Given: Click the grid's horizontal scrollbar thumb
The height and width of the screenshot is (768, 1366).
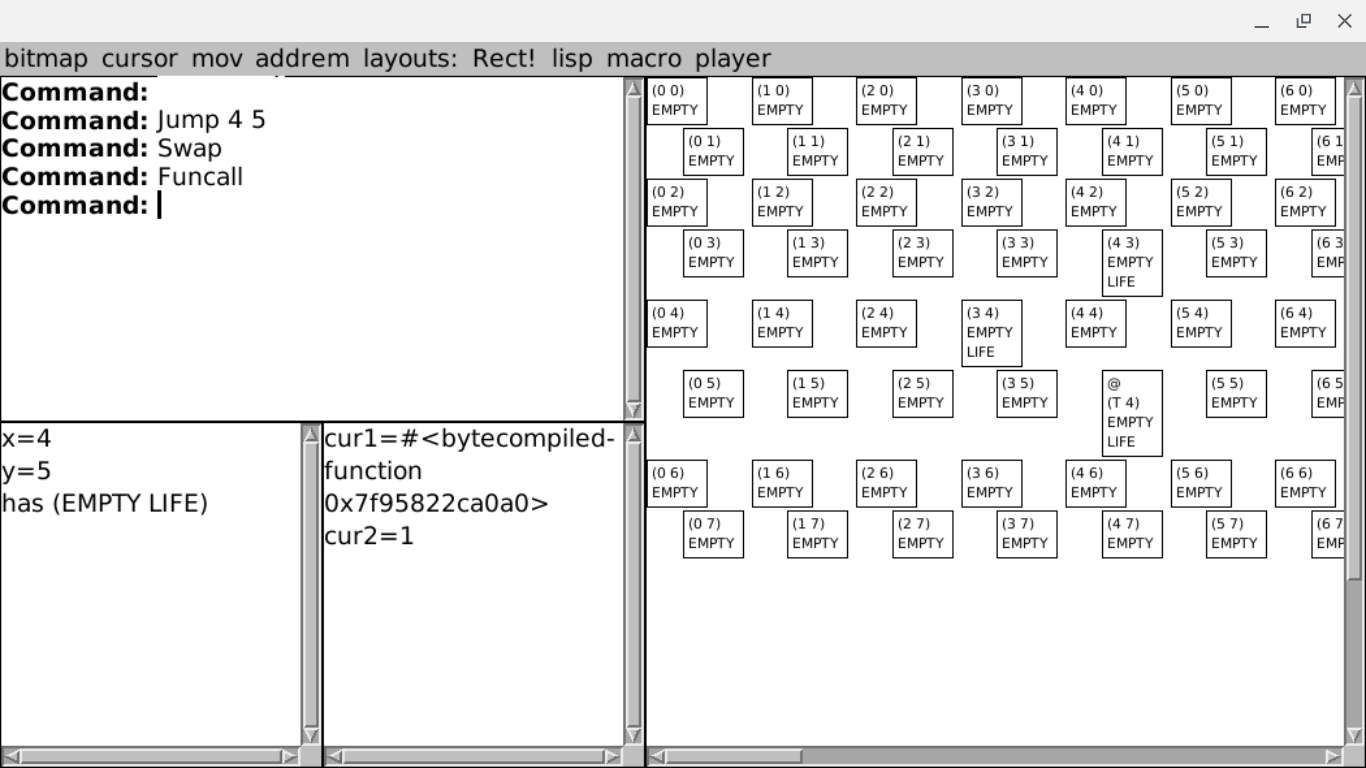Looking at the screenshot, I should click(725, 757).
